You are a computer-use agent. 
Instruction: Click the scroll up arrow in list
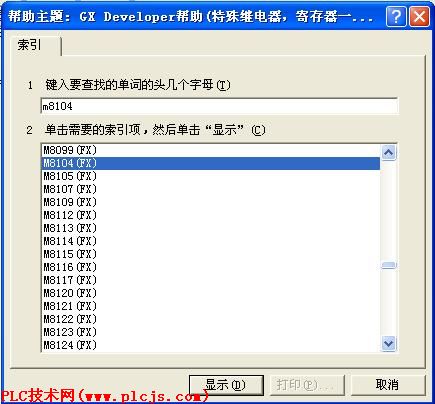click(x=388, y=153)
